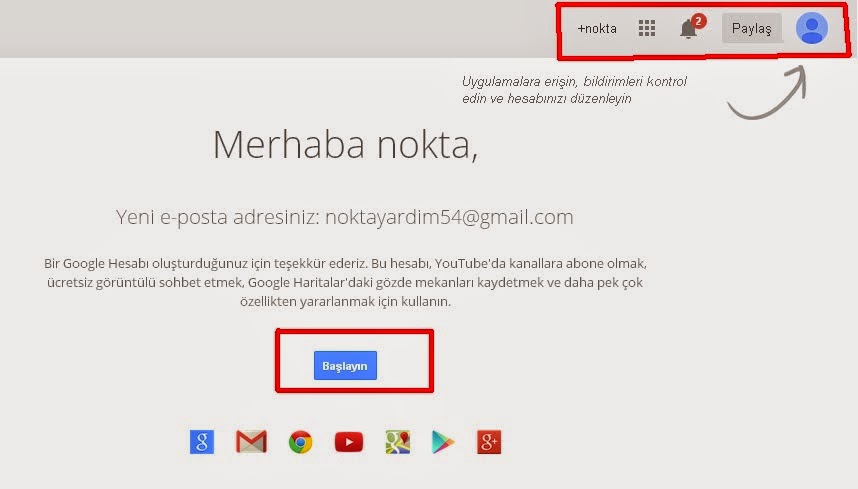Image resolution: width=858 pixels, height=489 pixels.
Task: Open the blue account profile avatar
Action: 811,28
